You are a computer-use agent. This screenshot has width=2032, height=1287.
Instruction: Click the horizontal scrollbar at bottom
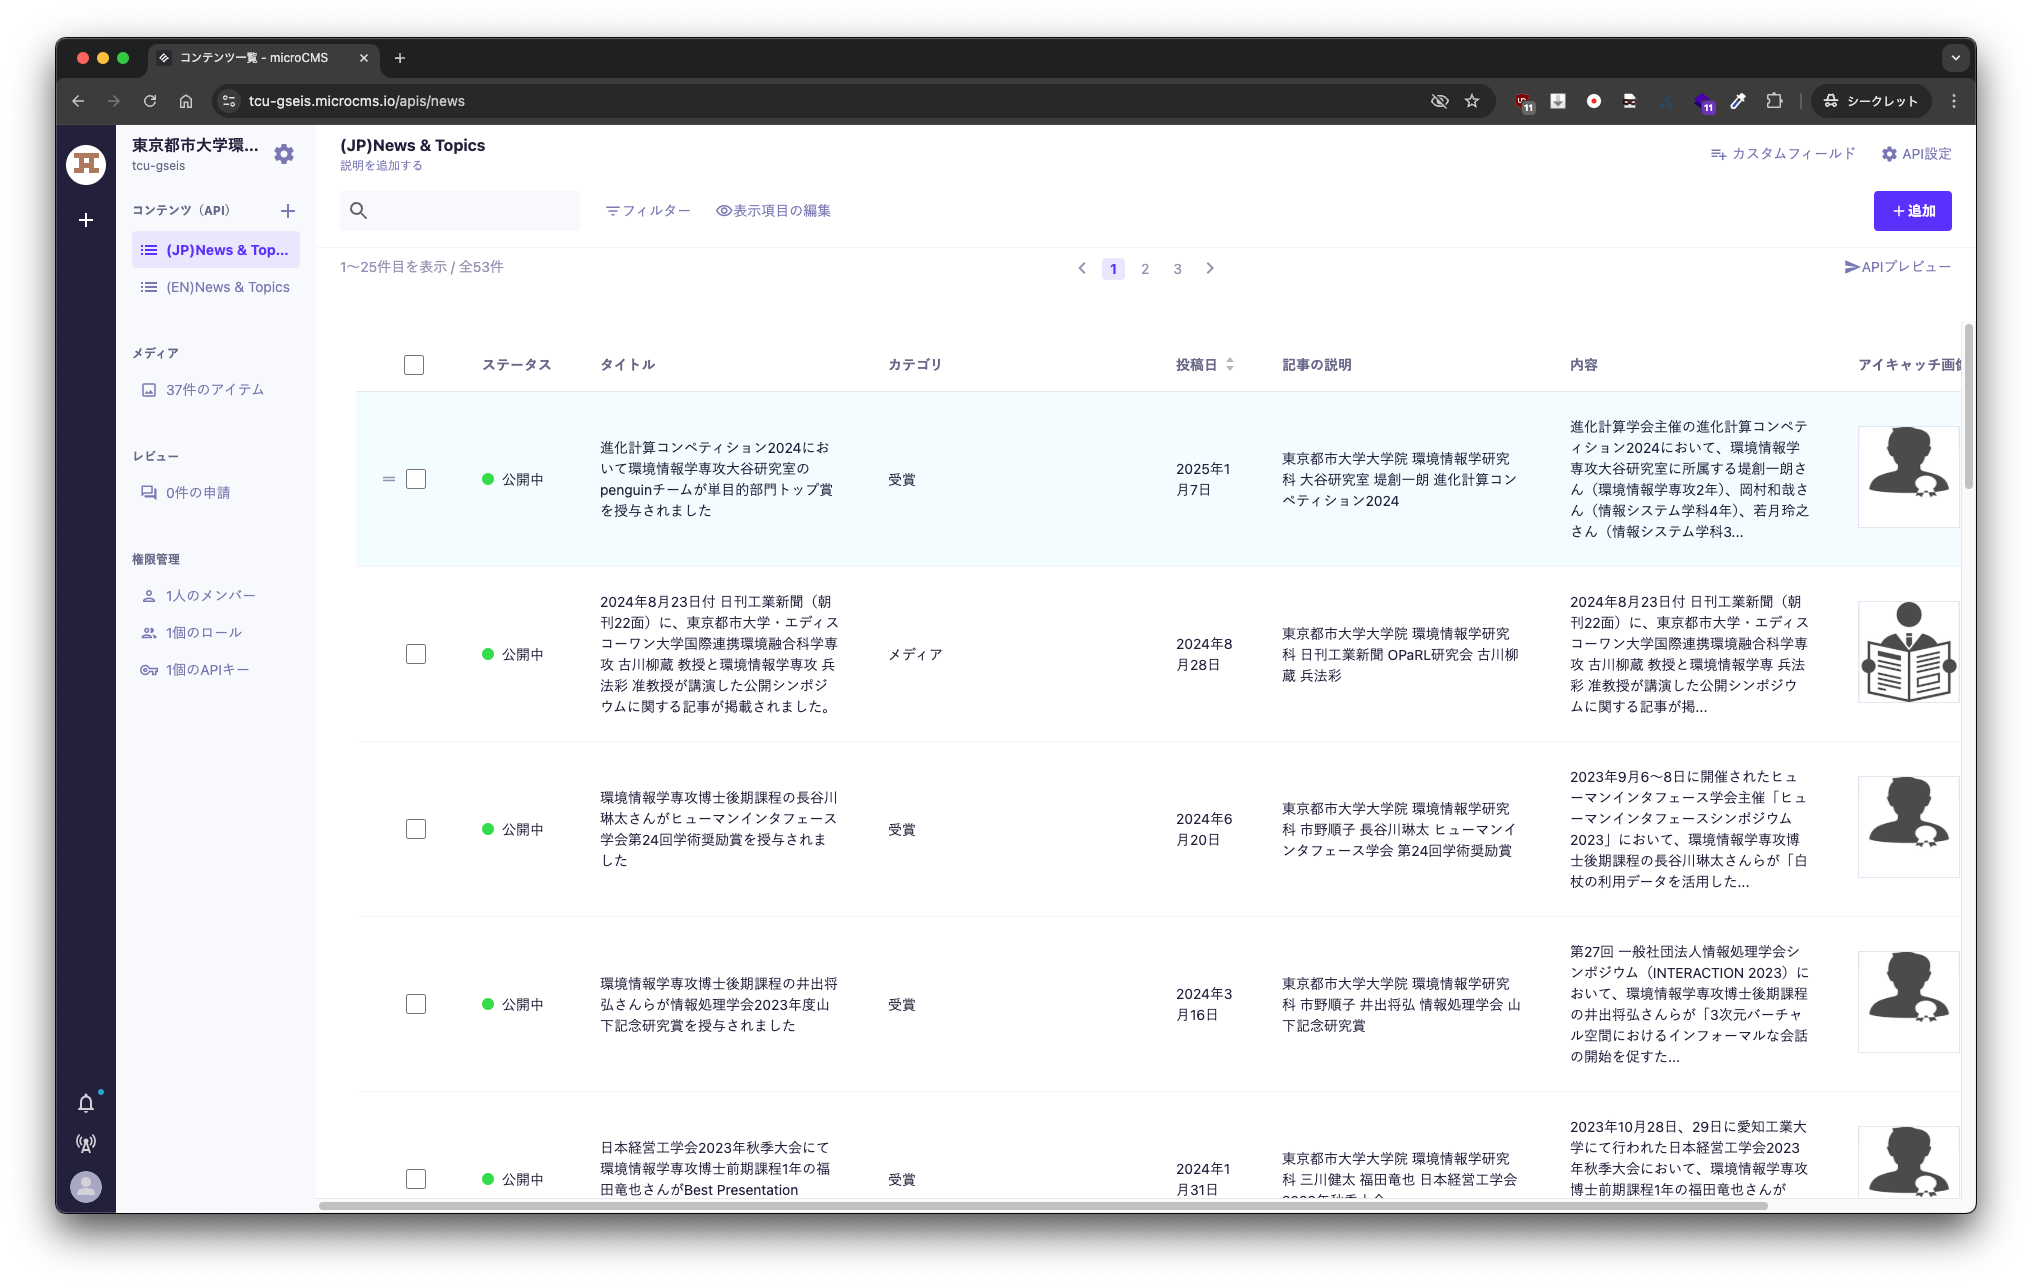[1042, 1206]
